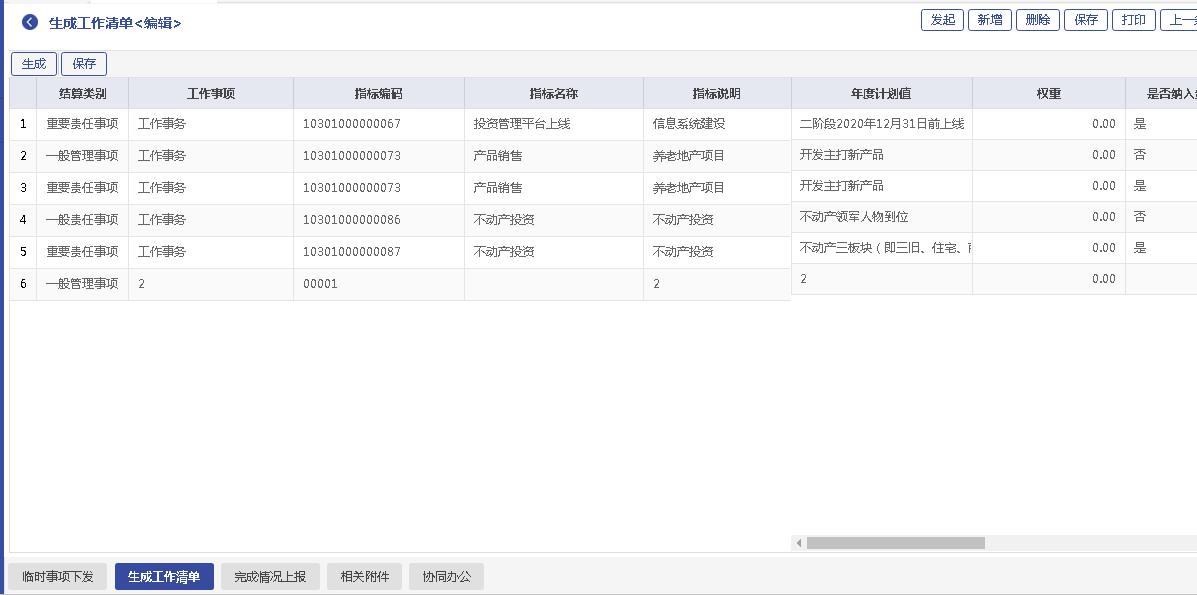
Task: Open the 相关附件 tab
Action: click(x=364, y=577)
